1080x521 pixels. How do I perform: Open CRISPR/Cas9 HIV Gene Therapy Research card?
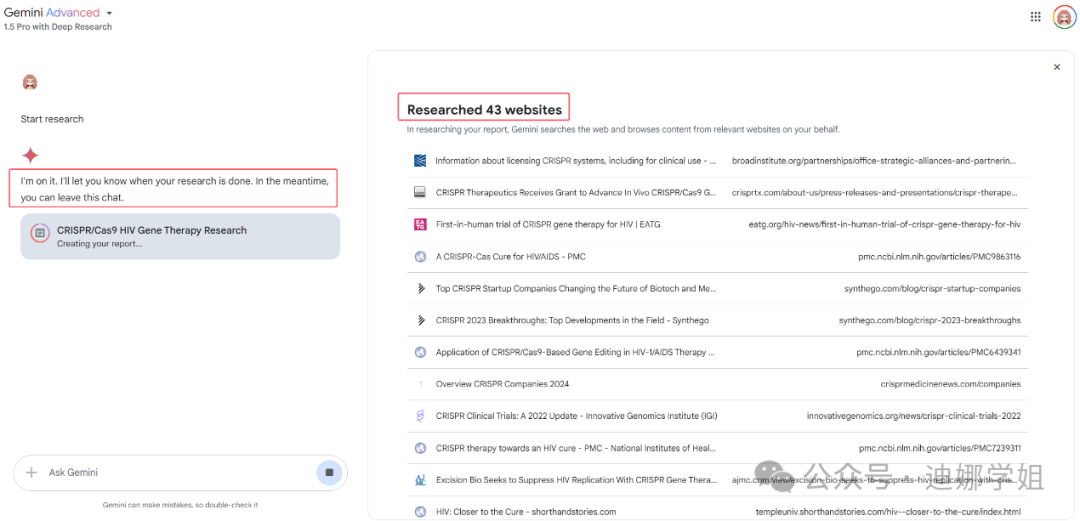(x=180, y=236)
